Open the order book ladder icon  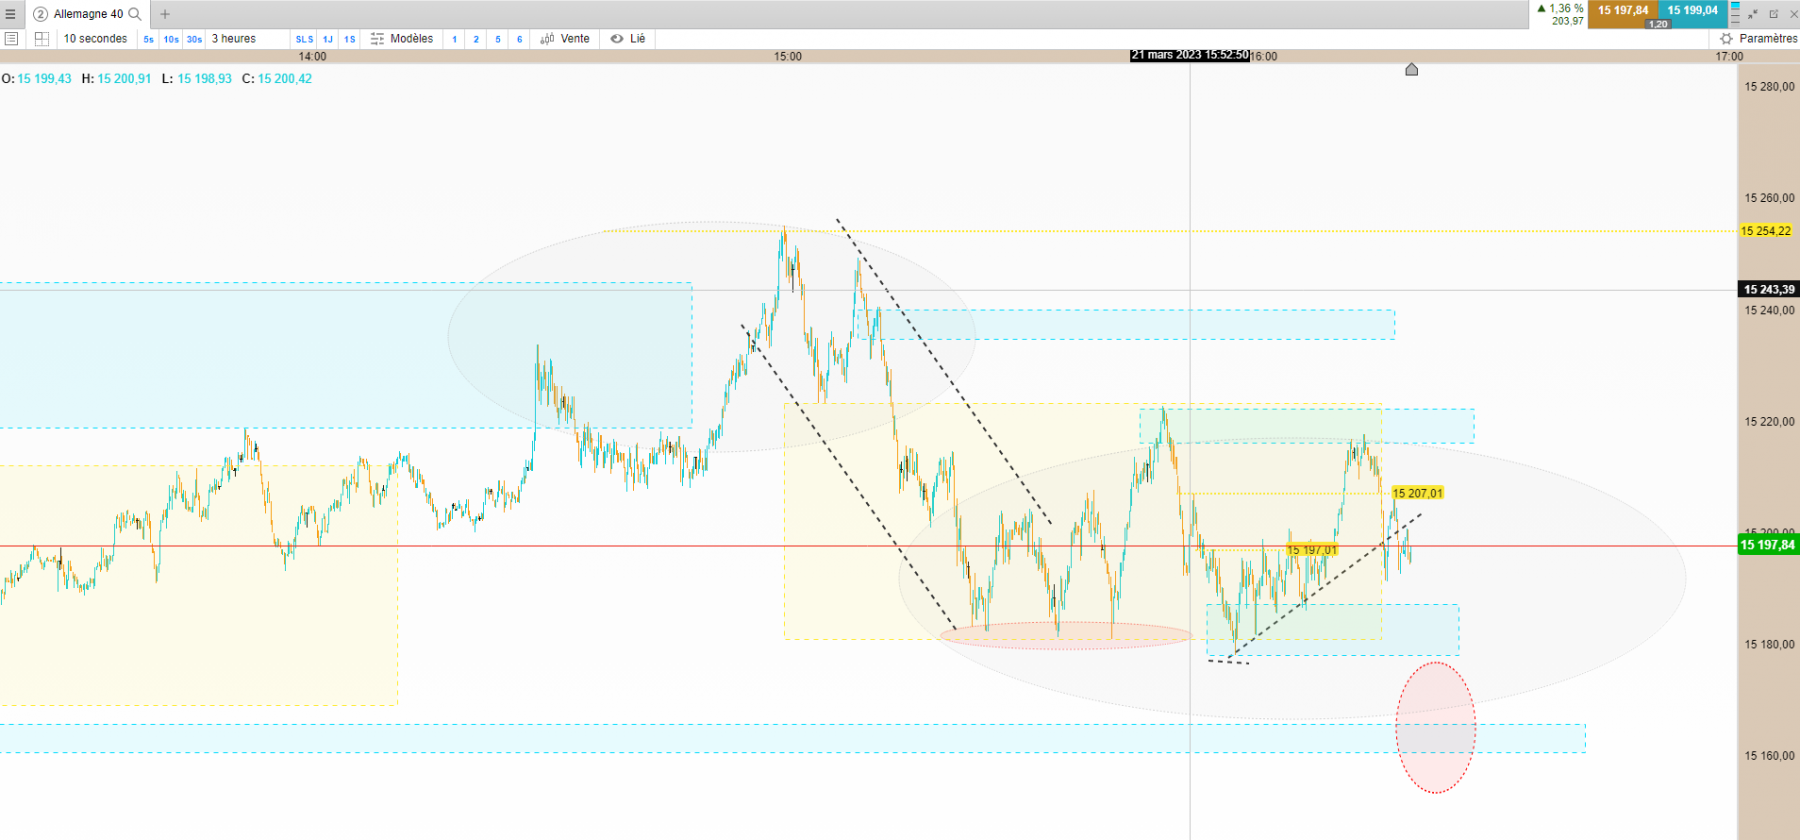1735,14
